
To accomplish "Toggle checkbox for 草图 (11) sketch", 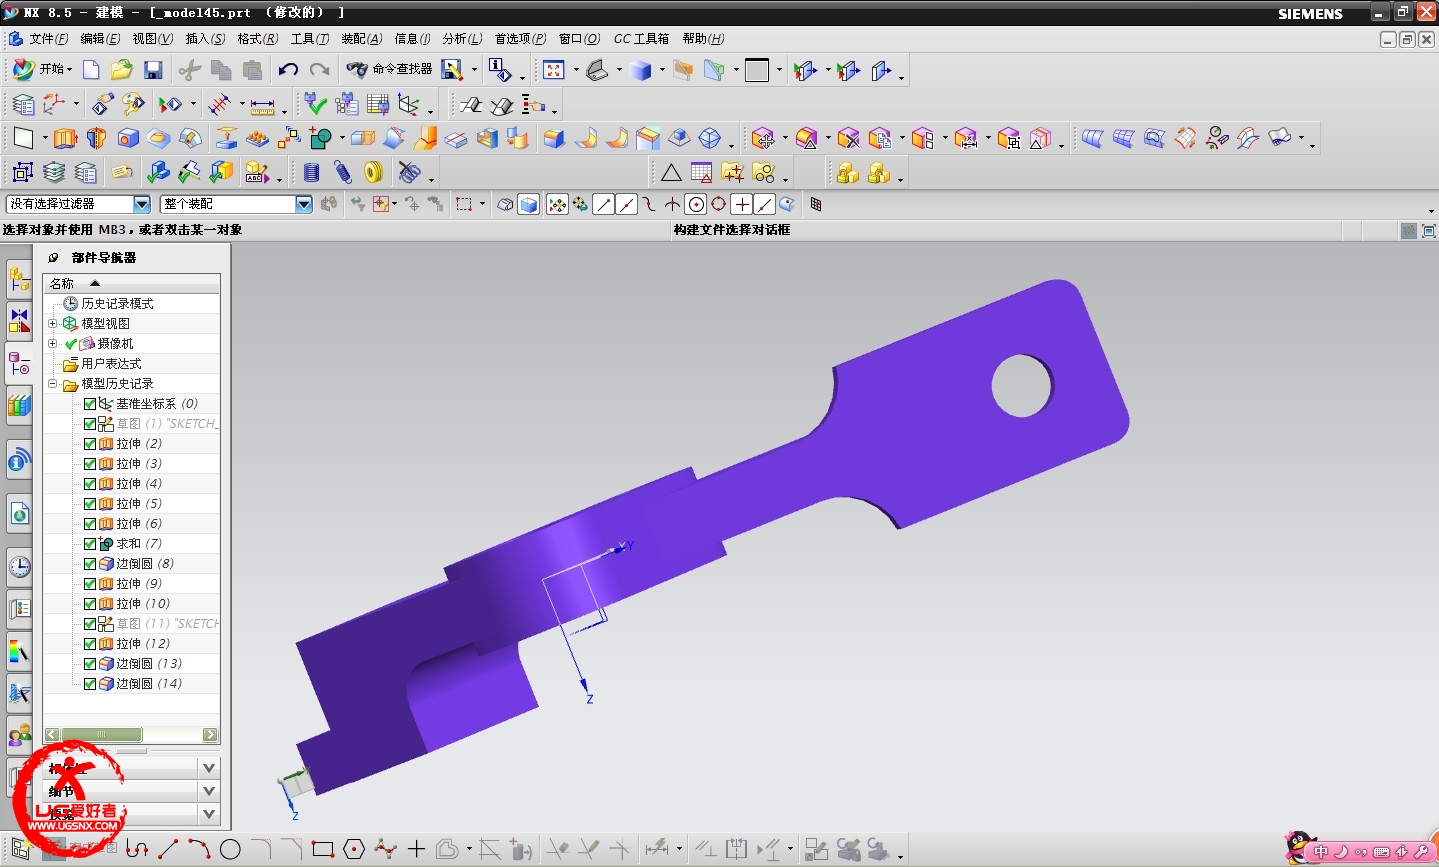I will 90,624.
